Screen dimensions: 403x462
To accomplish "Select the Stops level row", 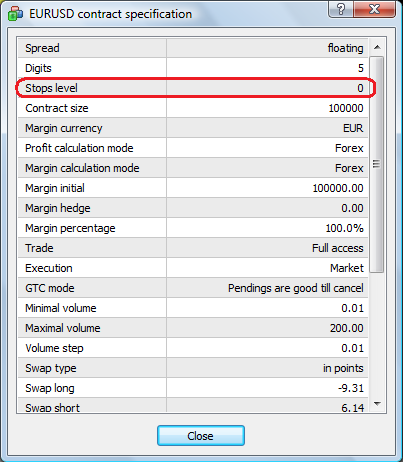I will click(193, 88).
